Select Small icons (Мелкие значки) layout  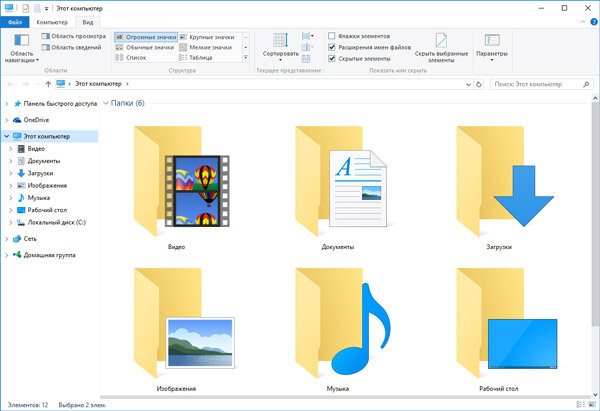click(206, 47)
